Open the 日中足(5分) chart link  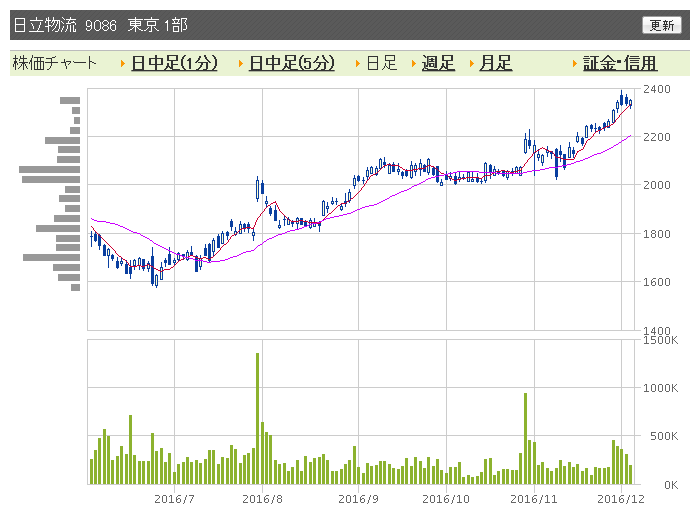tap(292, 63)
